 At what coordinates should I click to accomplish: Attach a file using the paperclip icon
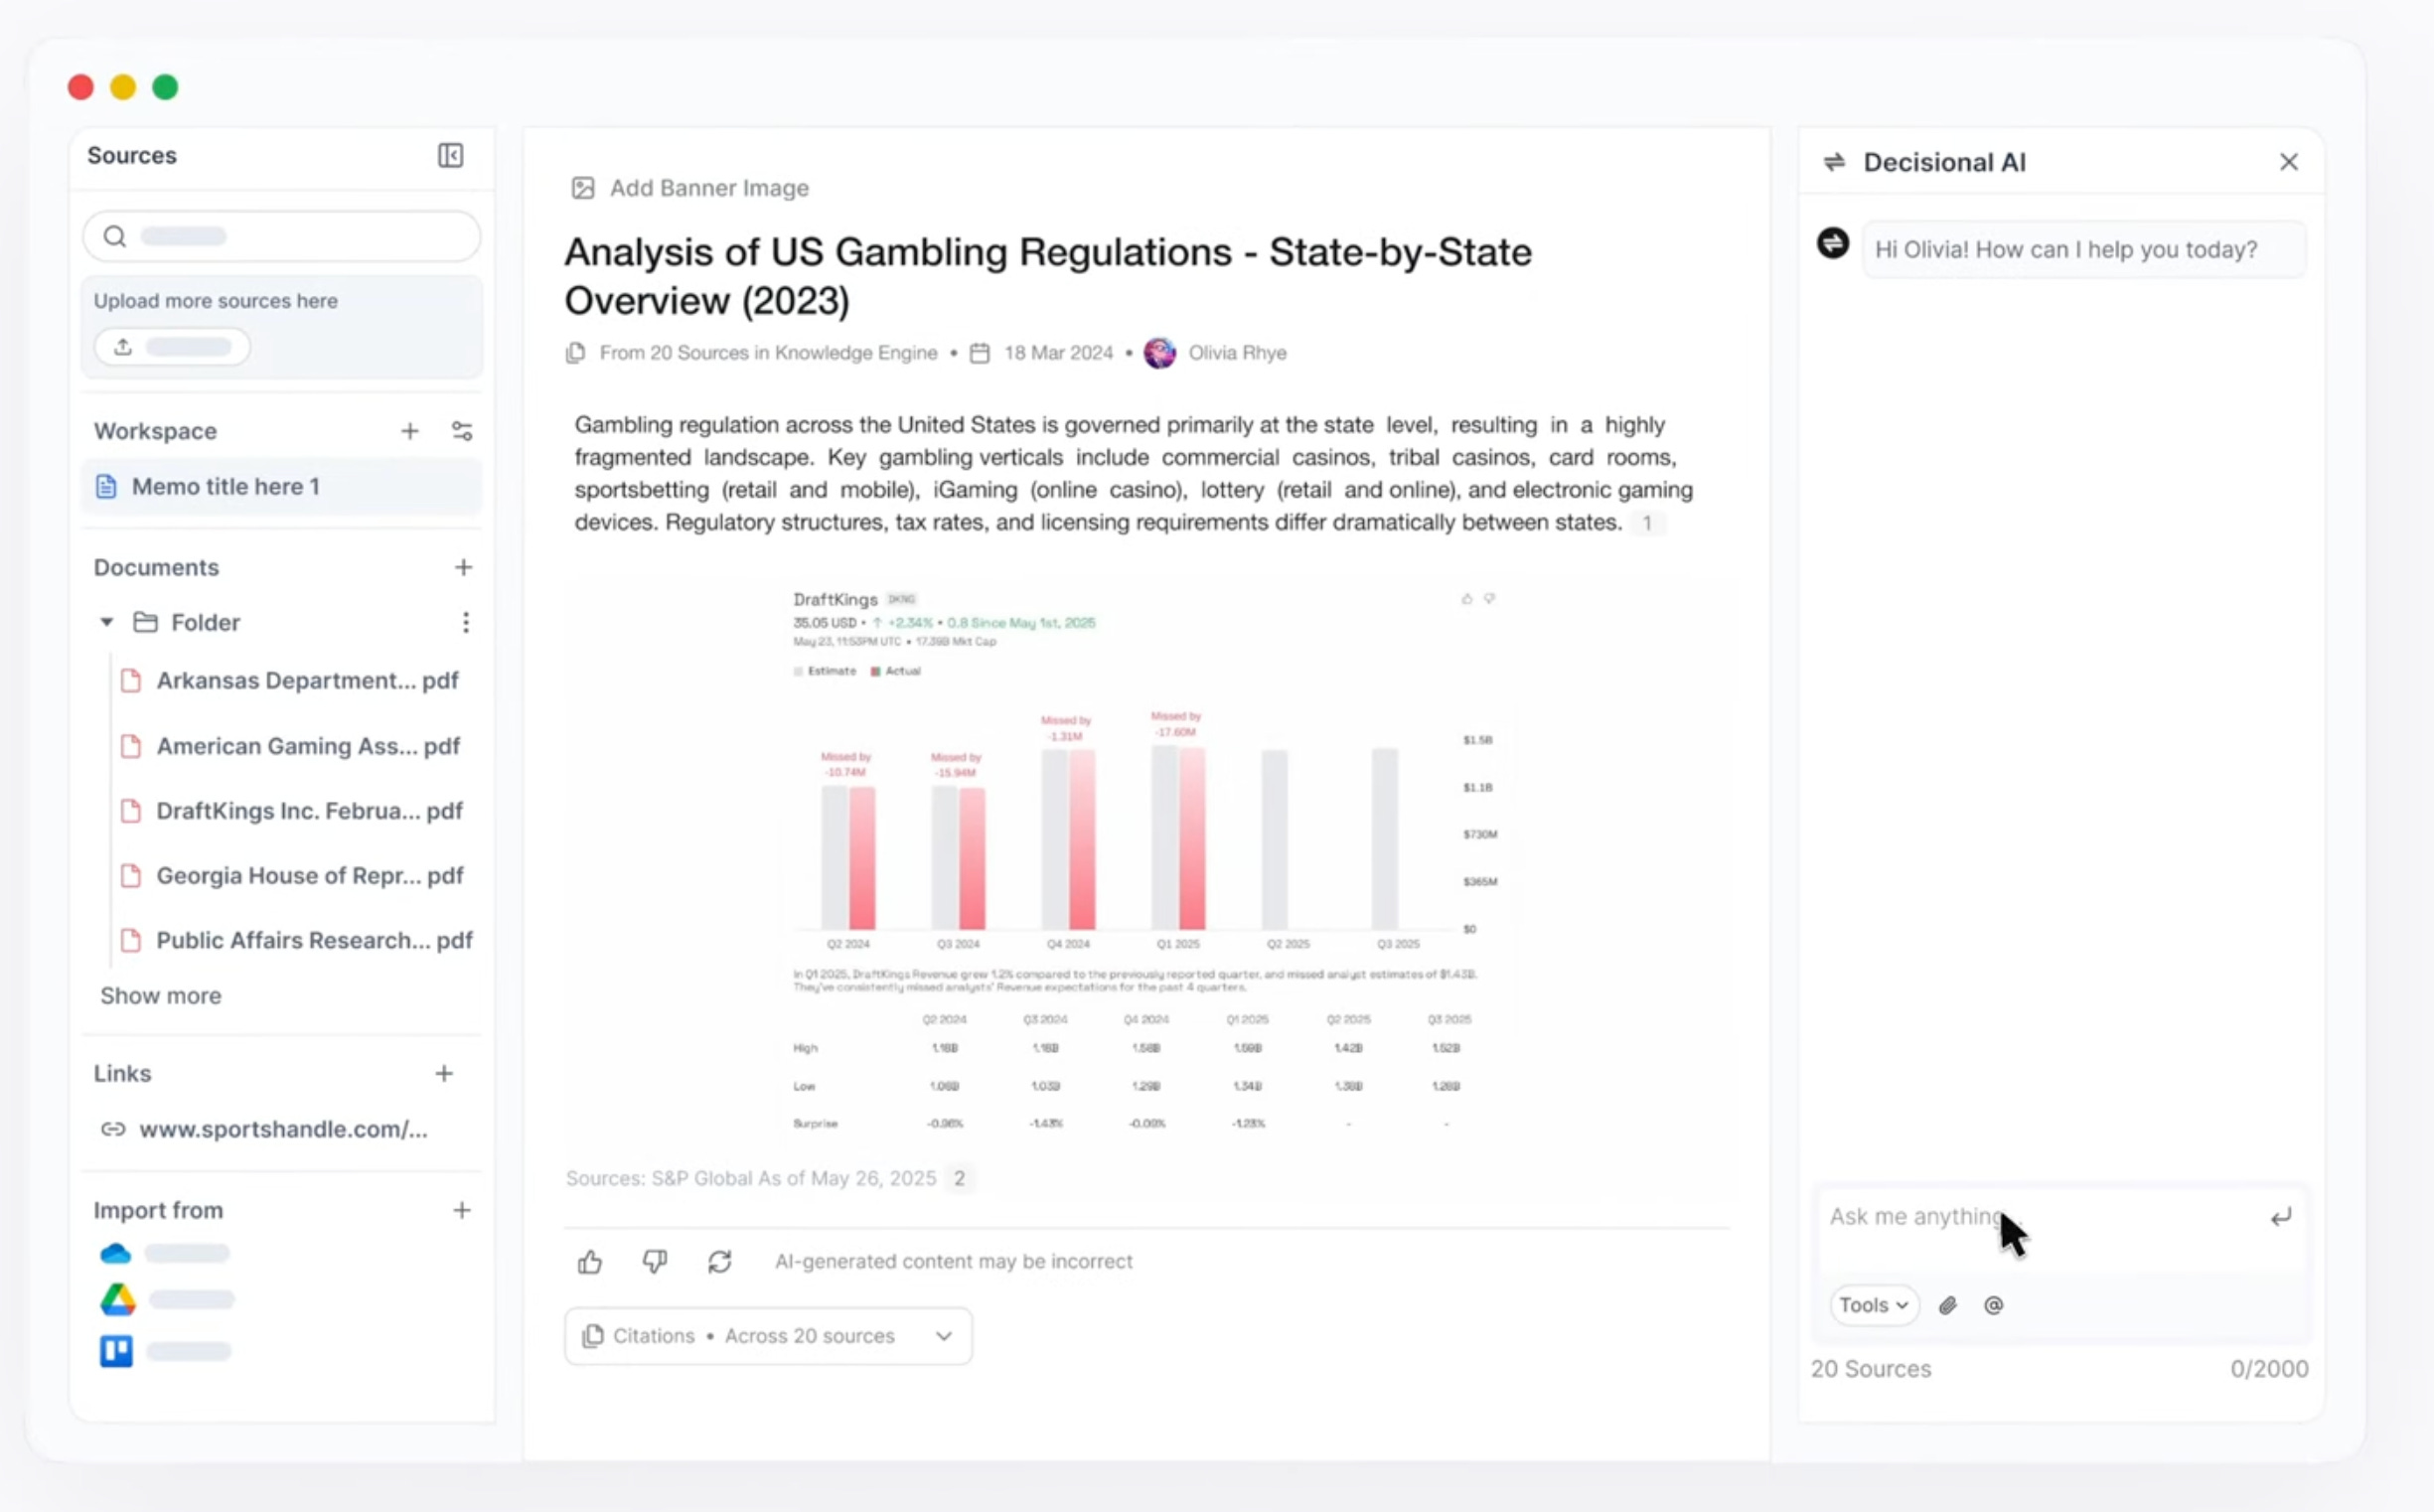coord(1948,1305)
